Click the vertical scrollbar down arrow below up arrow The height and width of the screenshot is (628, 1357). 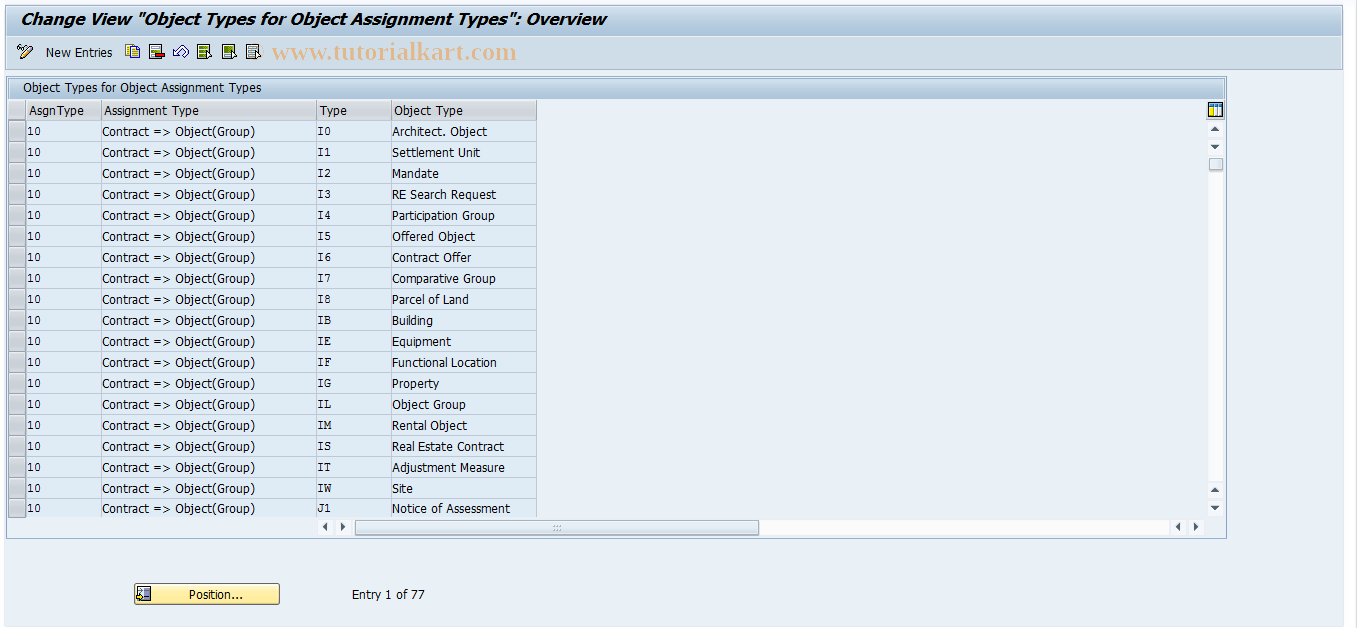[1215, 147]
